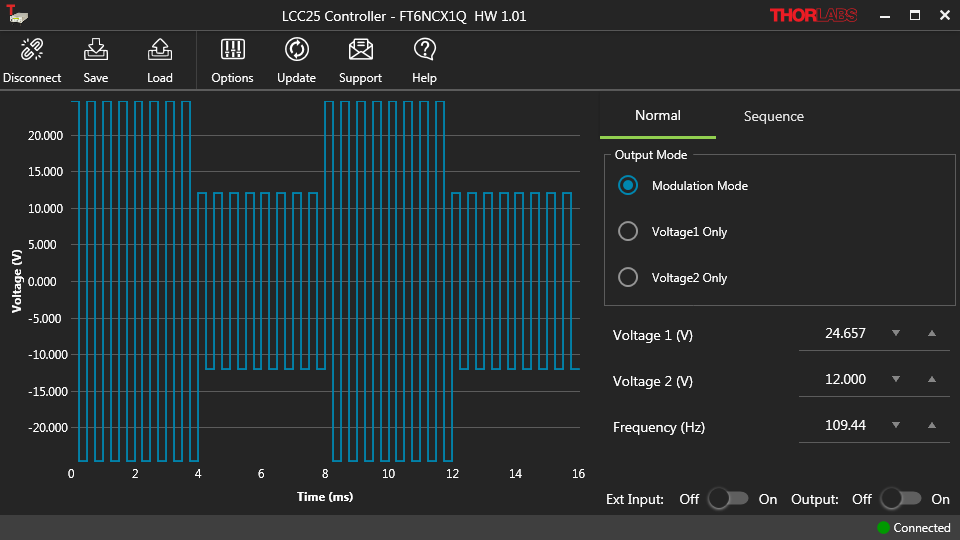The width and height of the screenshot is (960, 540).
Task: Decrease Voltage 1 with down arrow
Action: (896, 334)
